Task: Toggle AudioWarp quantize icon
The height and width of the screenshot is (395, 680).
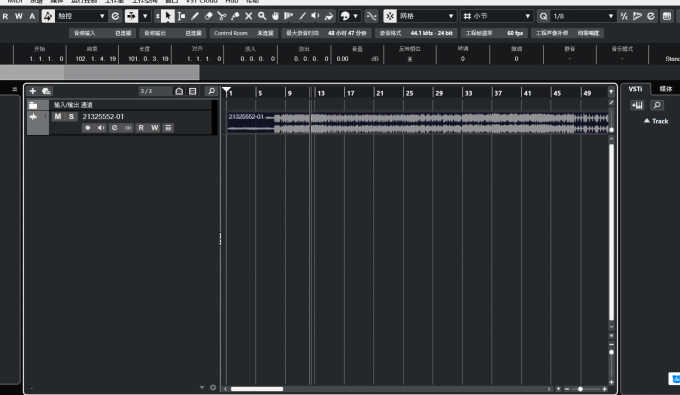Action: [x=637, y=16]
